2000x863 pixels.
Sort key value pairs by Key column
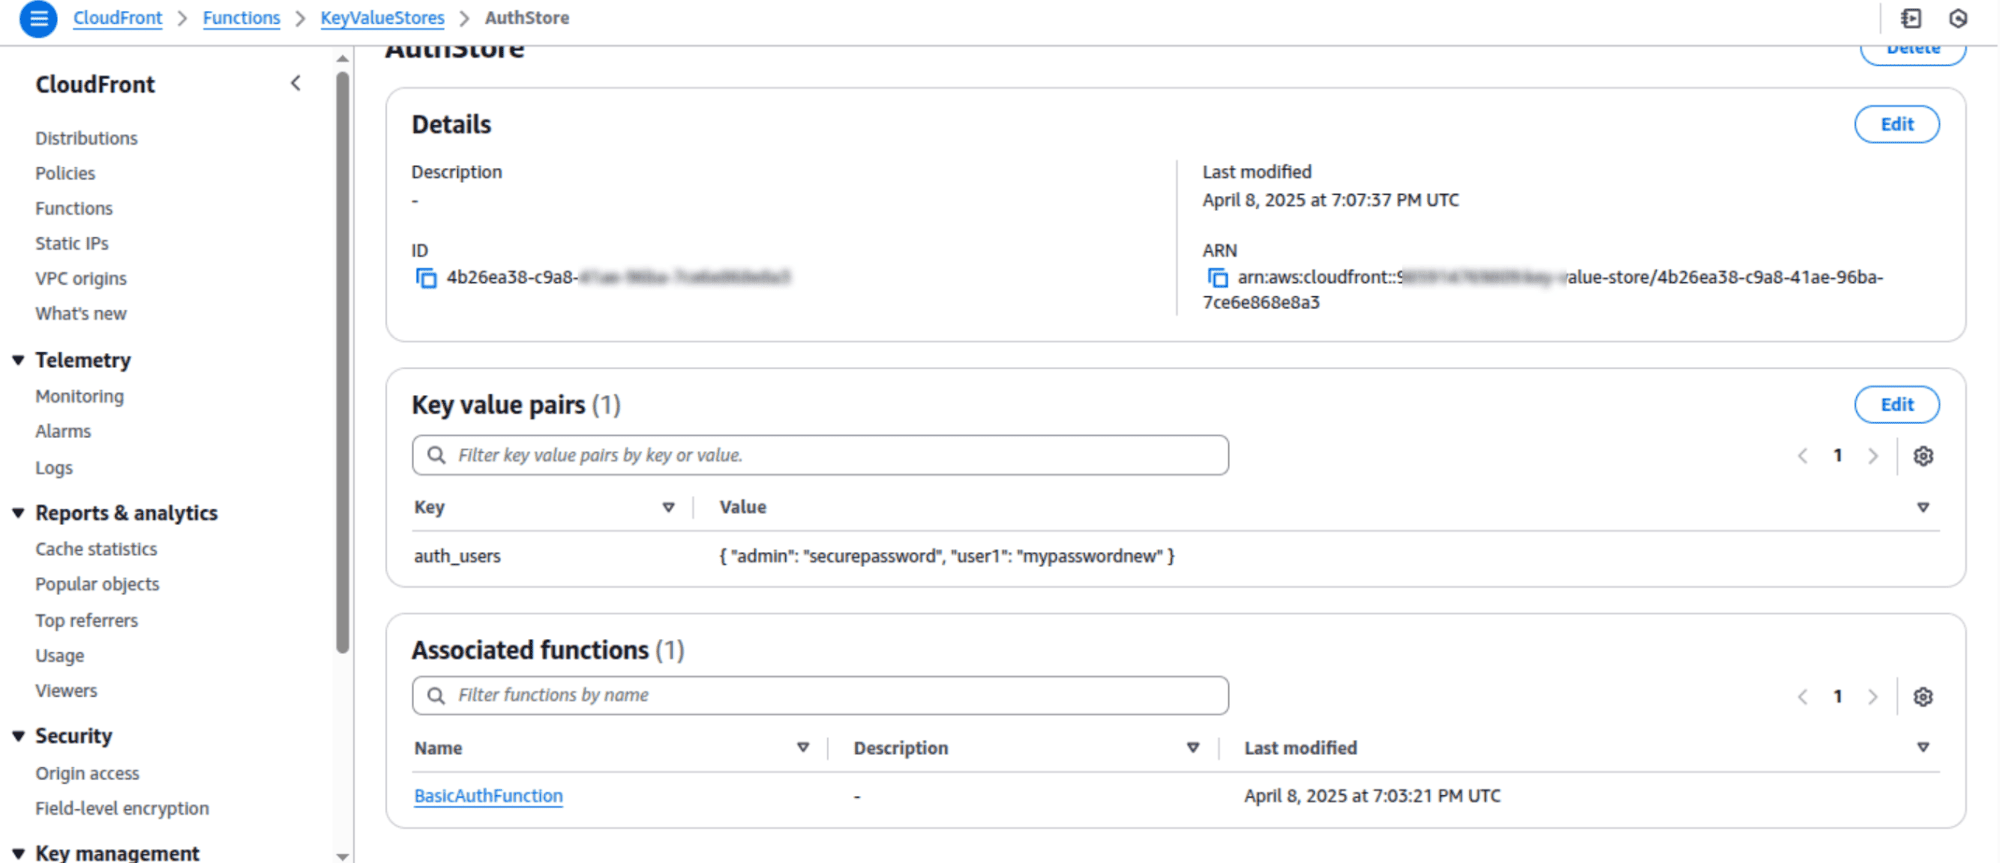click(x=668, y=508)
